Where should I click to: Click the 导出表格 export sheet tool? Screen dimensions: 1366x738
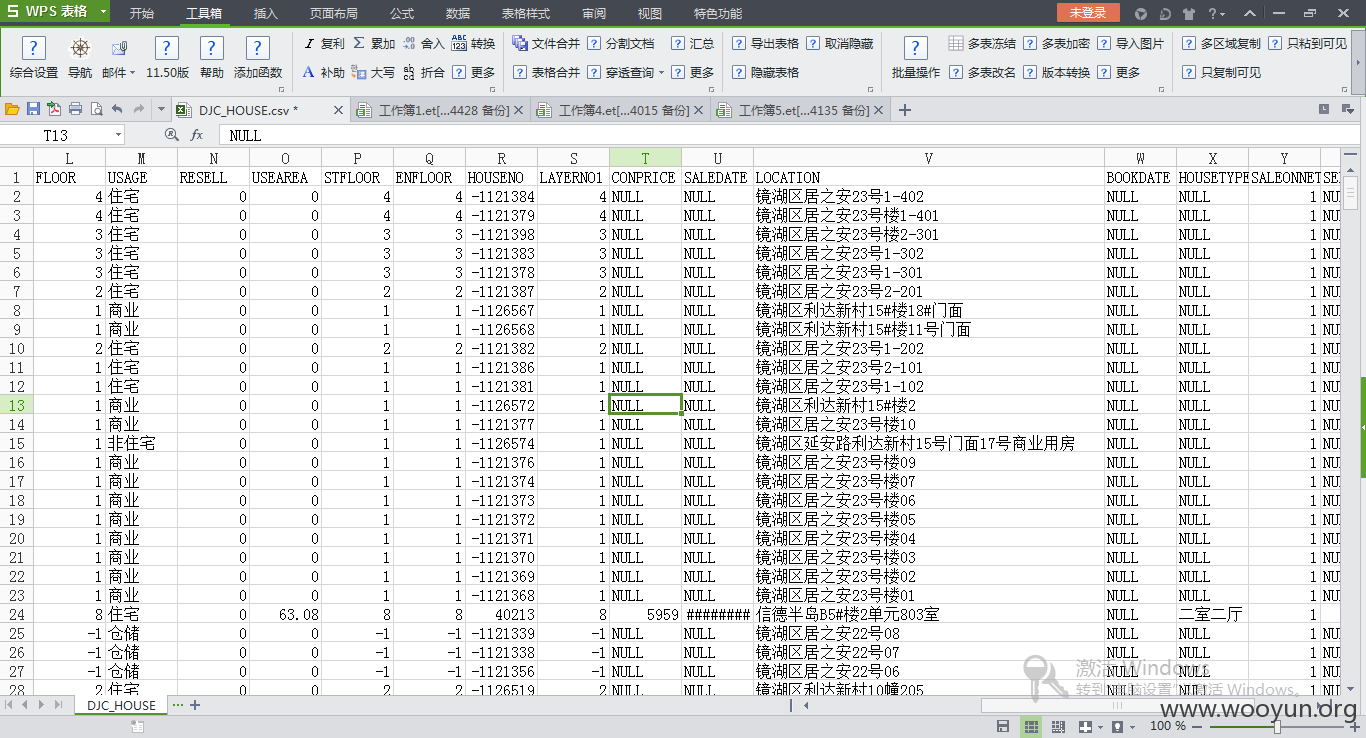[766, 44]
